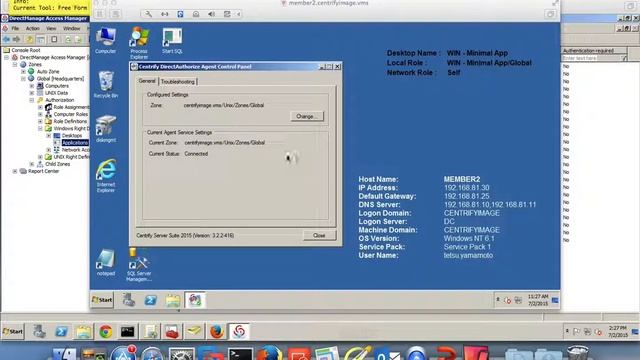Click the blue sync icon in VM toolbar
The width and height of the screenshot is (640, 360).
(180, 14)
